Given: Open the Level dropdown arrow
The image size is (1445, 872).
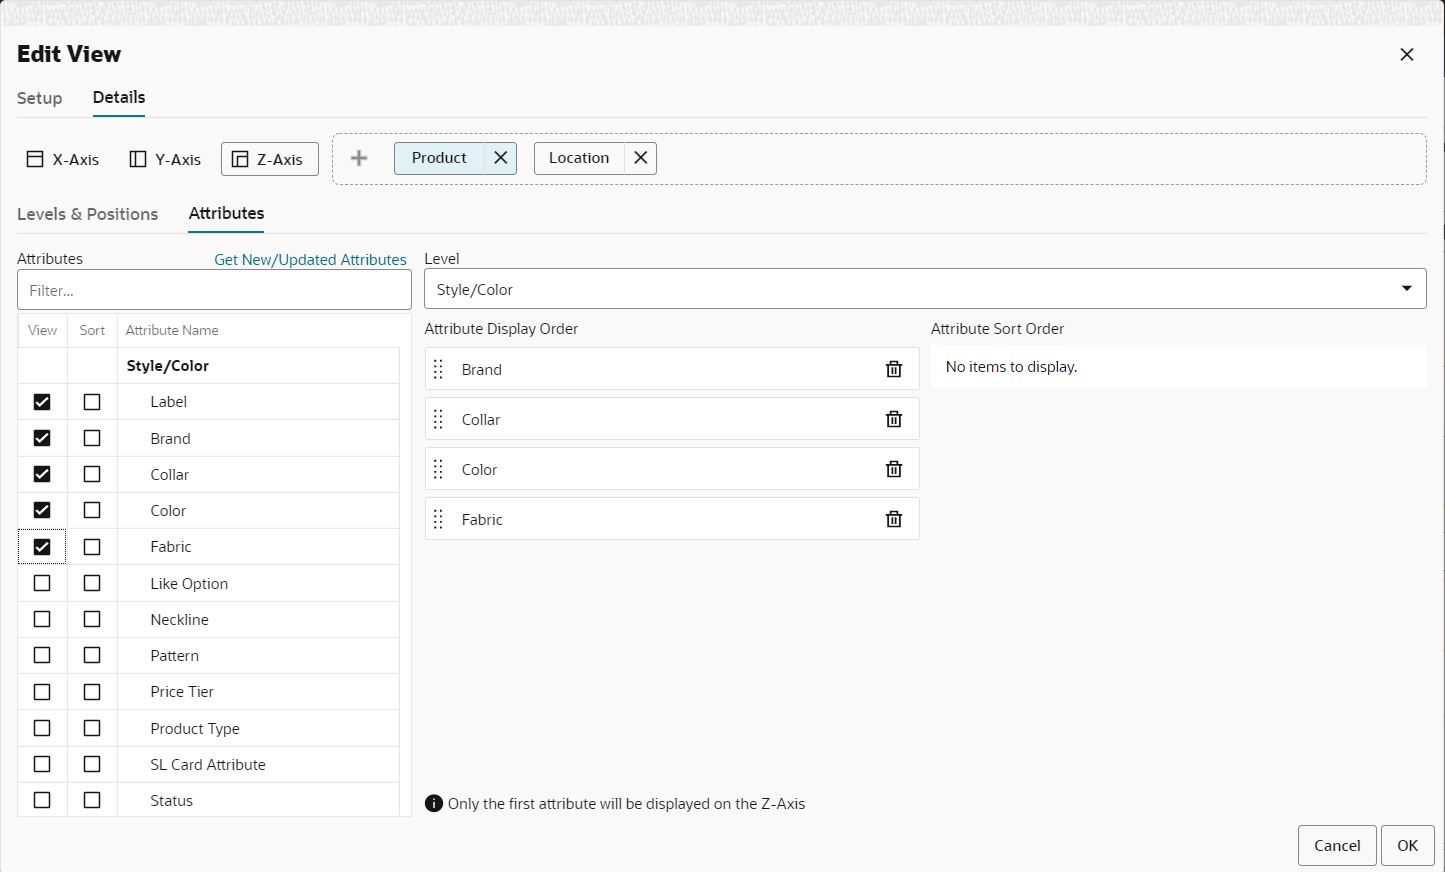Looking at the screenshot, I should click(x=1407, y=289).
